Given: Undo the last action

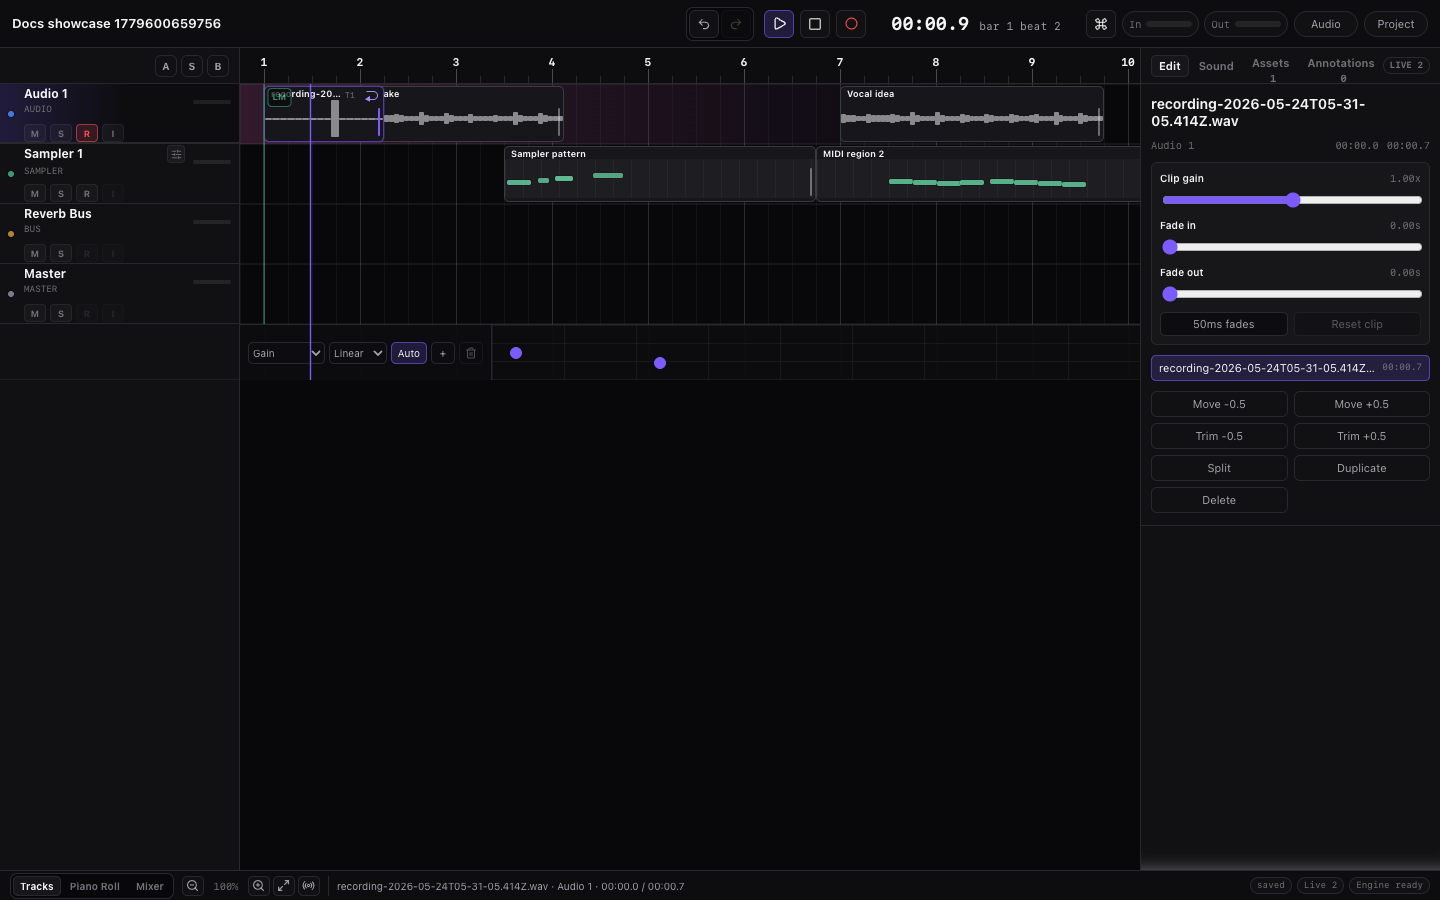Looking at the screenshot, I should point(704,24).
